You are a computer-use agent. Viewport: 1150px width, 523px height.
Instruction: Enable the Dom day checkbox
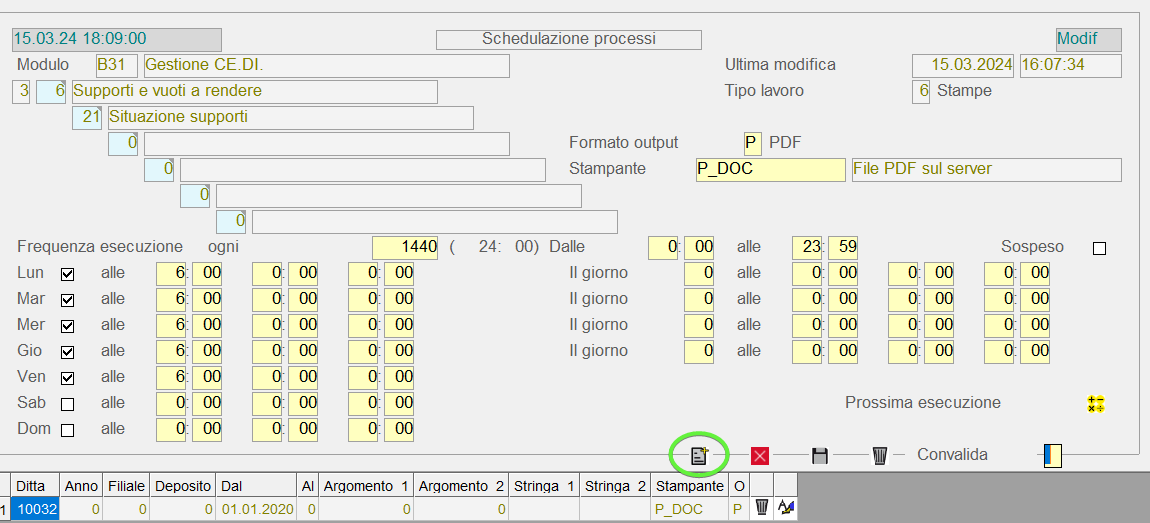tap(68, 430)
